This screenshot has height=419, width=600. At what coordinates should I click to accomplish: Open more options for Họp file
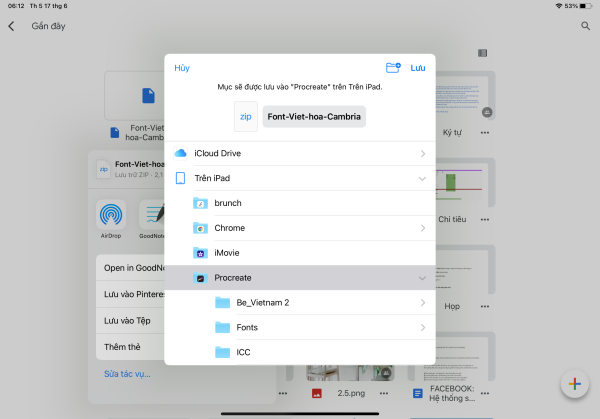point(485,306)
